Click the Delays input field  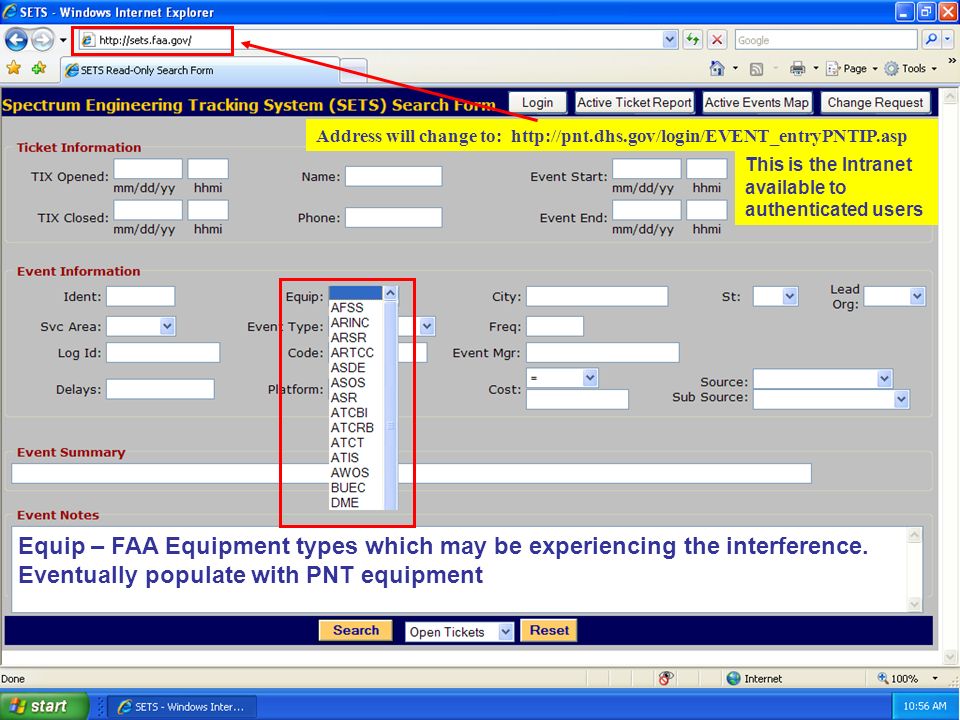(x=160, y=389)
